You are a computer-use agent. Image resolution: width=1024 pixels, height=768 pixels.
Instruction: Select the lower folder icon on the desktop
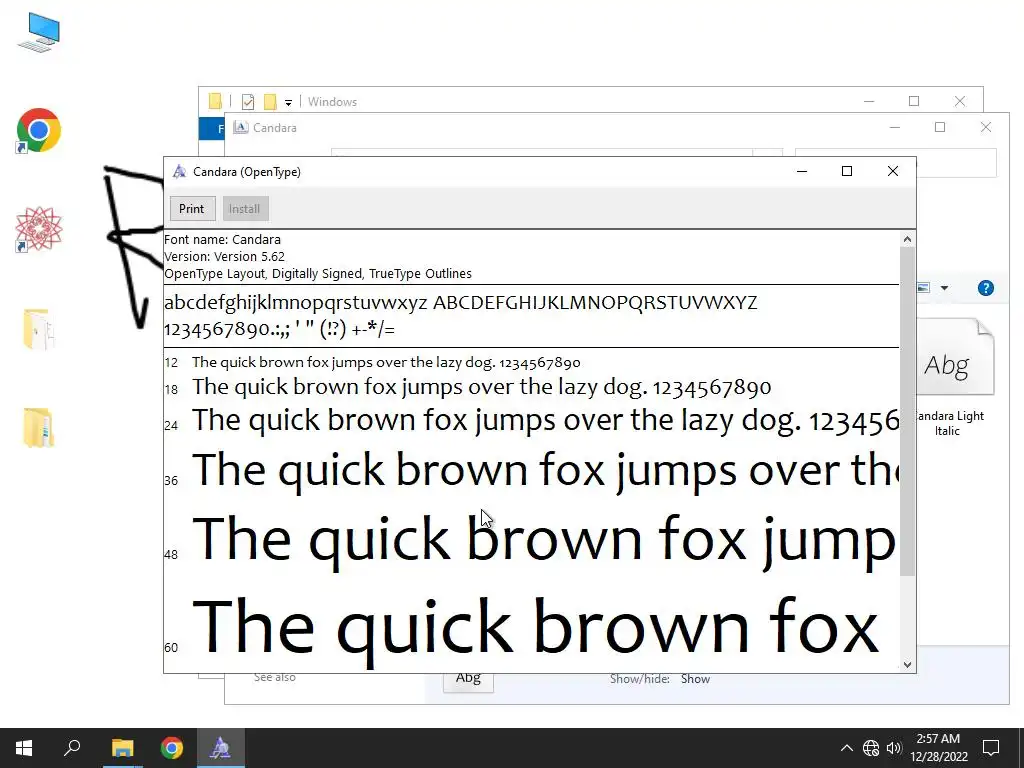[38, 427]
